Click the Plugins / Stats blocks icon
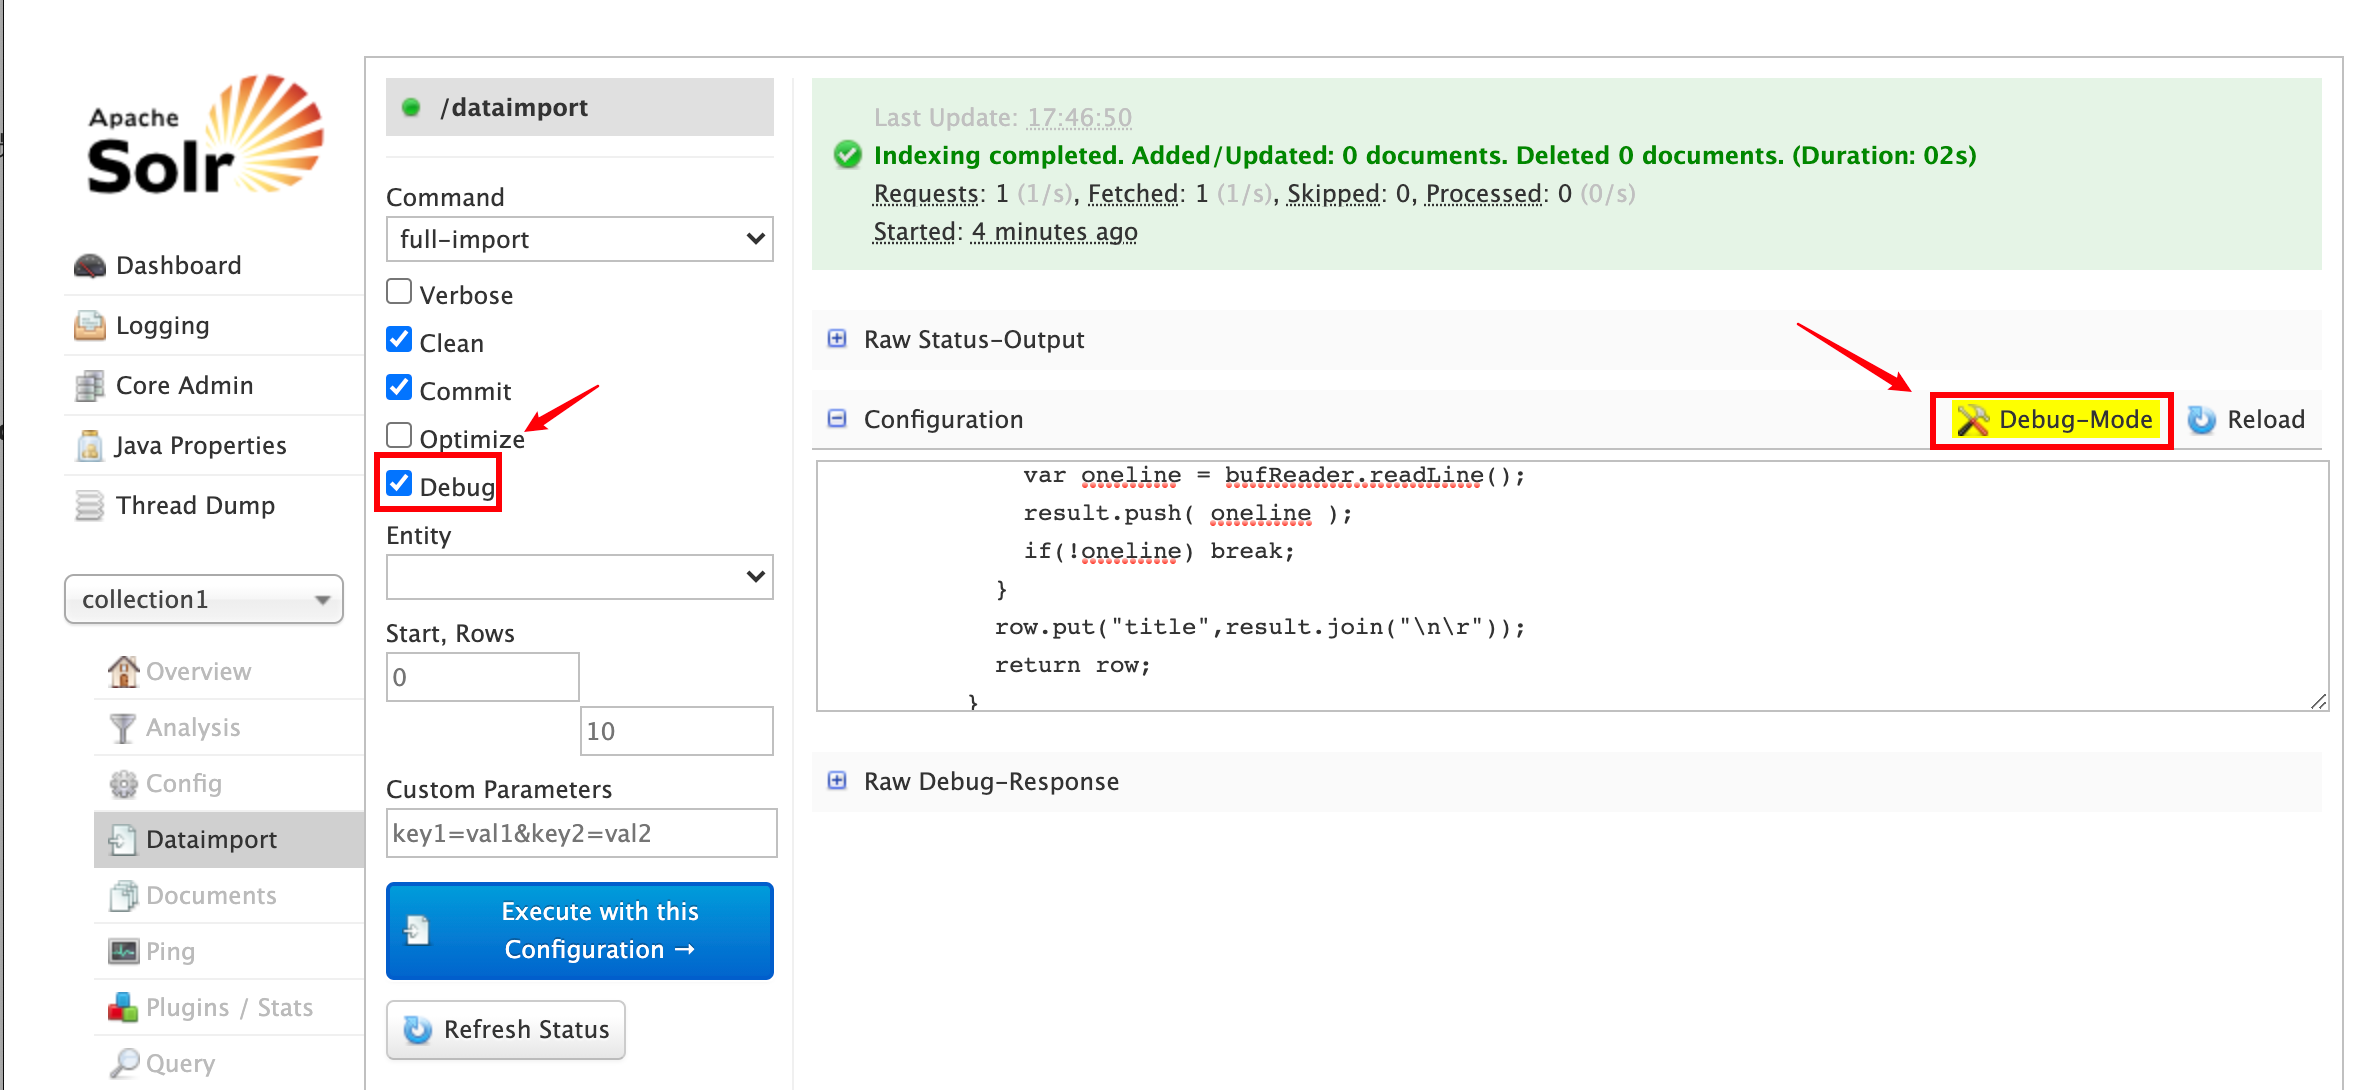 click(123, 1007)
